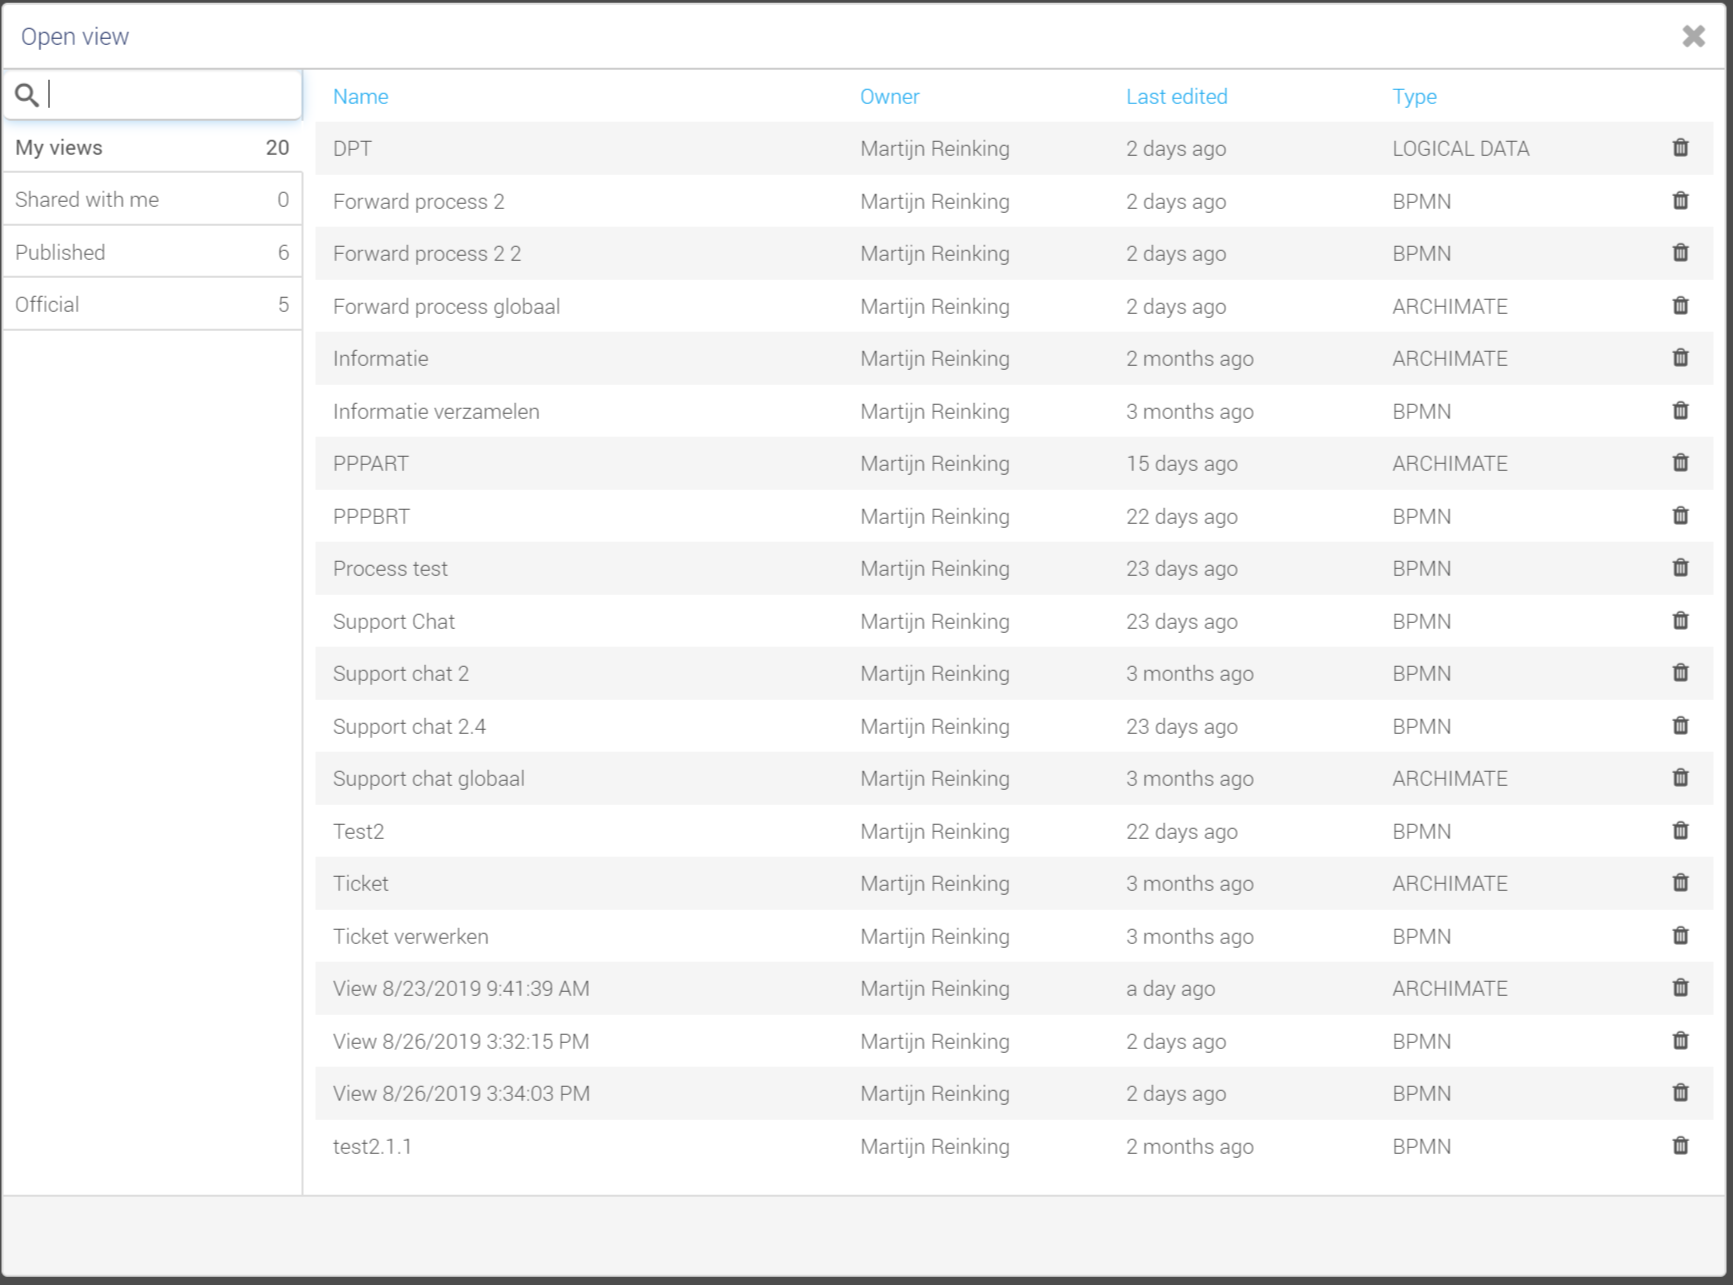Open the PPPBRT view

point(371,516)
